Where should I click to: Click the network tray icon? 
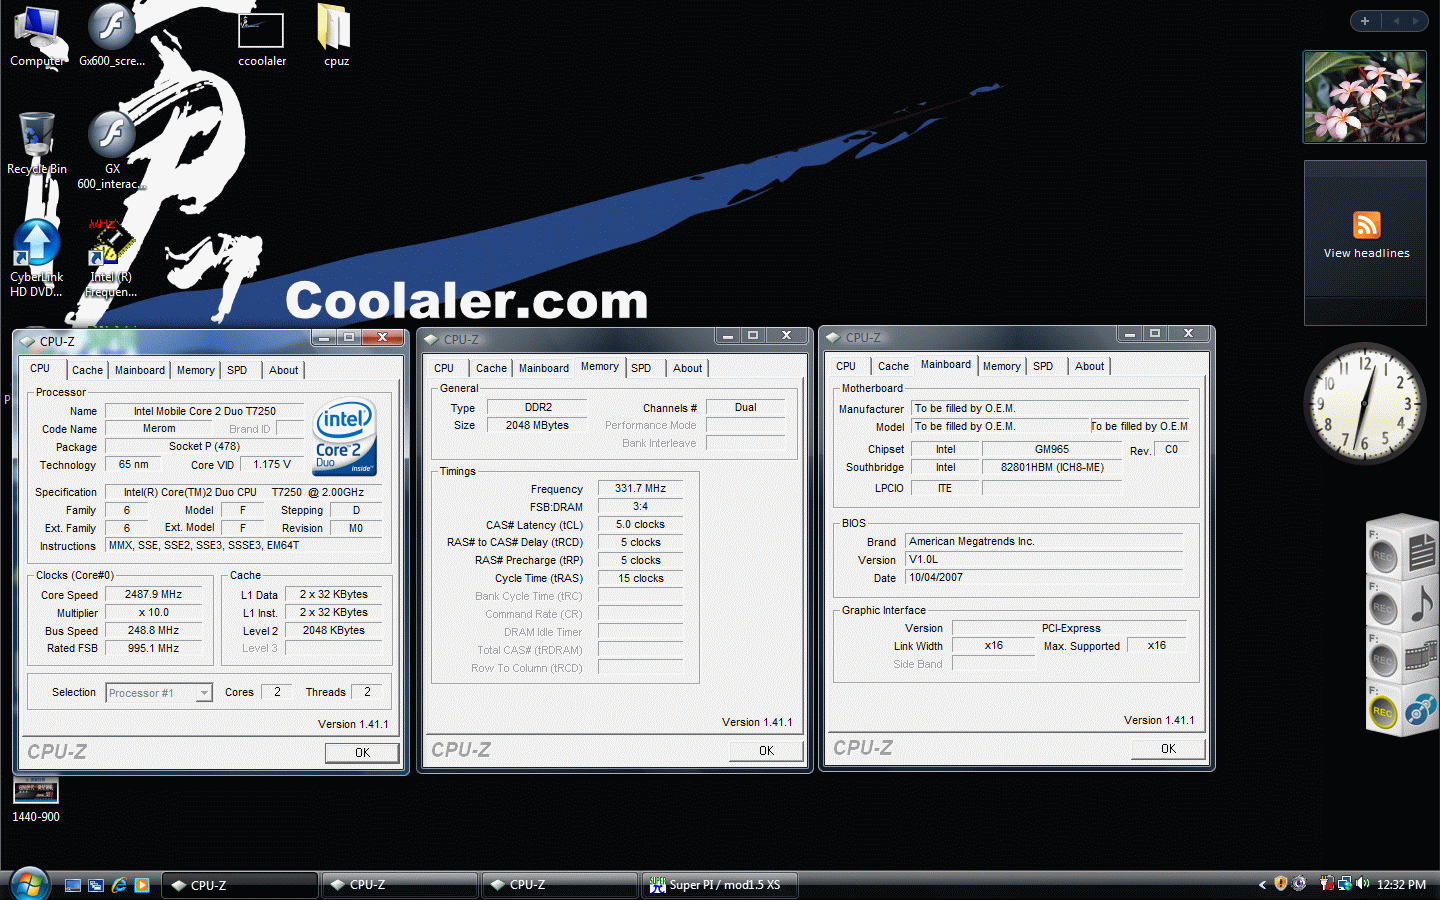1345,884
